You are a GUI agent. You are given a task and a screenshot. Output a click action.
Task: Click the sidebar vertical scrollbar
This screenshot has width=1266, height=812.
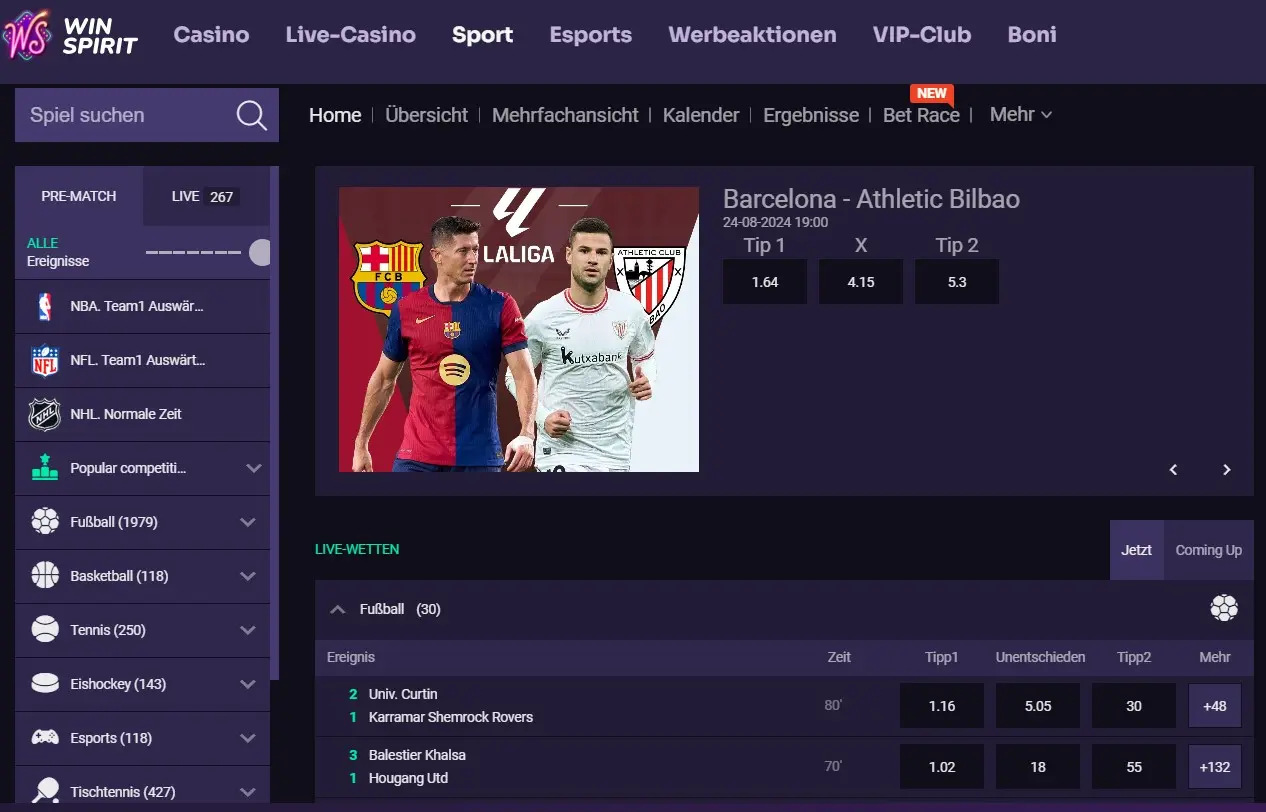(275, 422)
